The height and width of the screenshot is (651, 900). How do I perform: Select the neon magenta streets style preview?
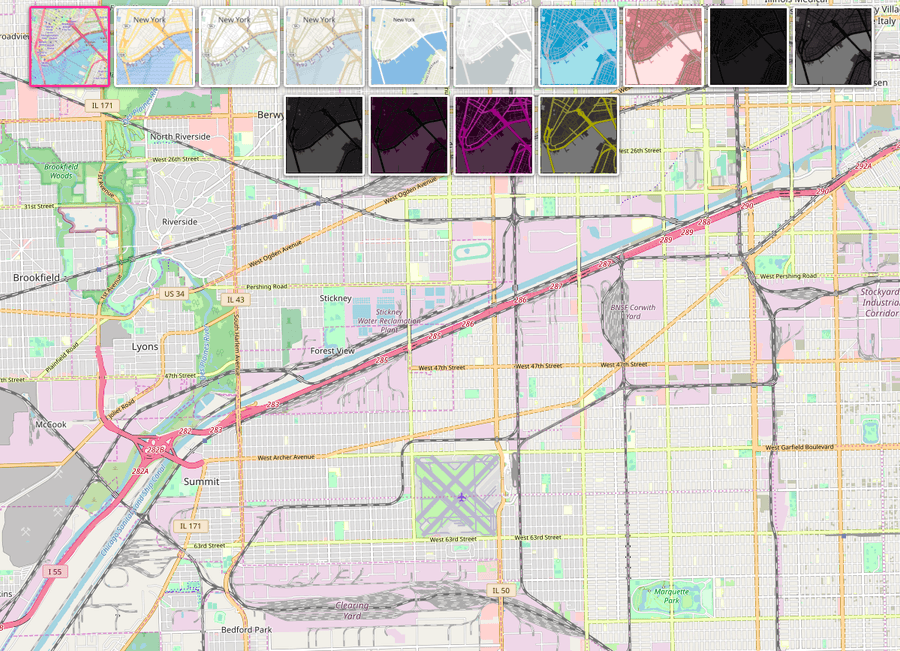click(493, 135)
